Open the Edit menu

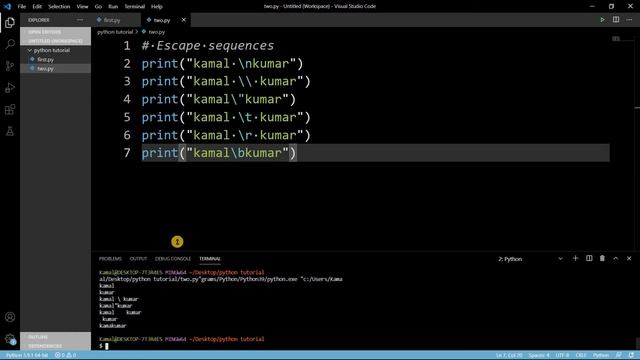37,7
